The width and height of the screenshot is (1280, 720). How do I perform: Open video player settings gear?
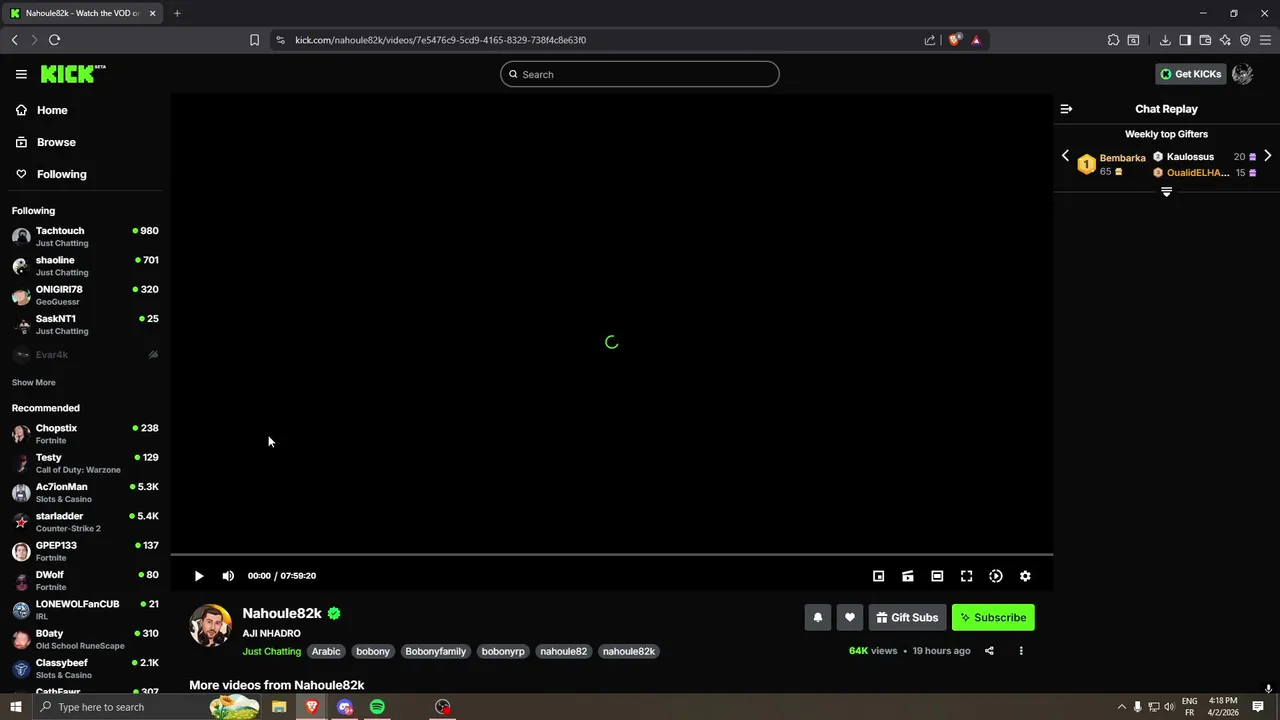pos(1025,576)
